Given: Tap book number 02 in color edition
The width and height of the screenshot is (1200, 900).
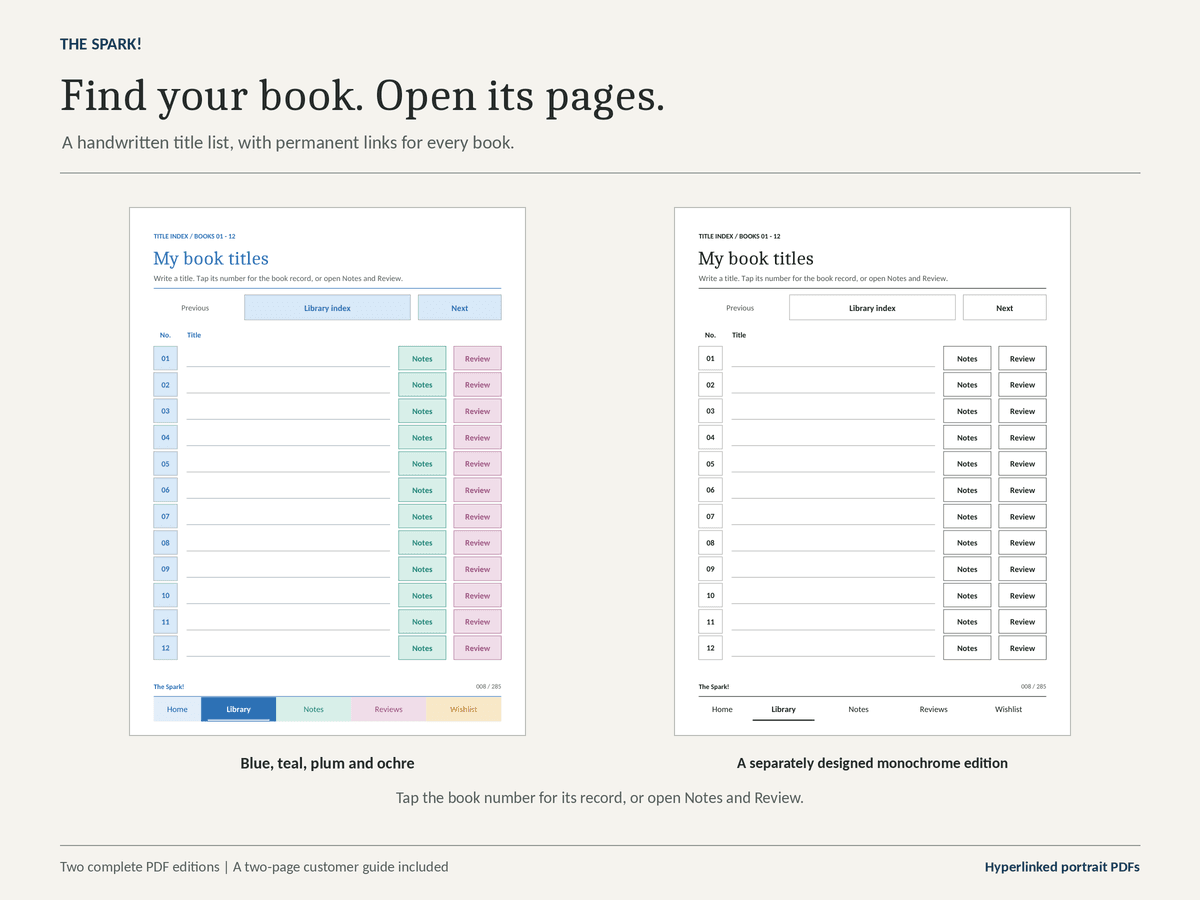Looking at the screenshot, I should tap(165, 384).
